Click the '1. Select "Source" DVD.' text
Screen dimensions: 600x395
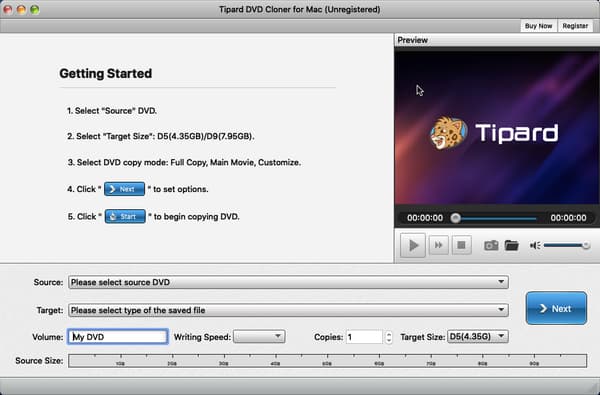click(112, 111)
